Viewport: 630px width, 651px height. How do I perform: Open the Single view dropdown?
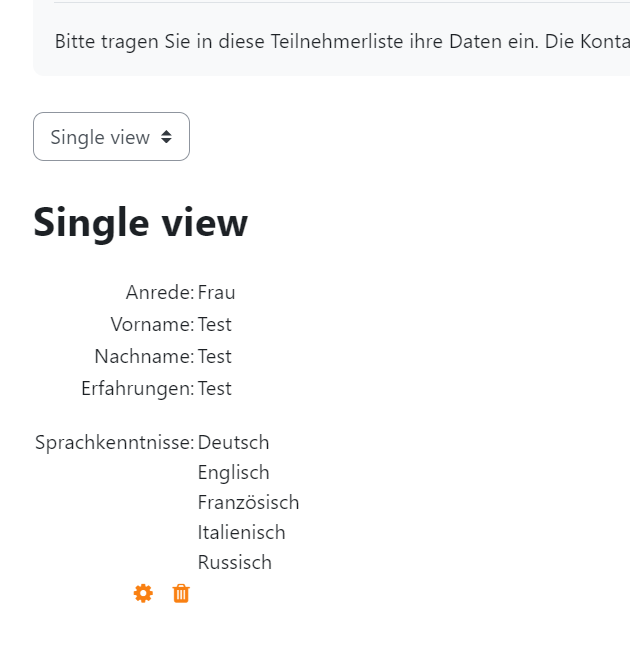(x=111, y=137)
